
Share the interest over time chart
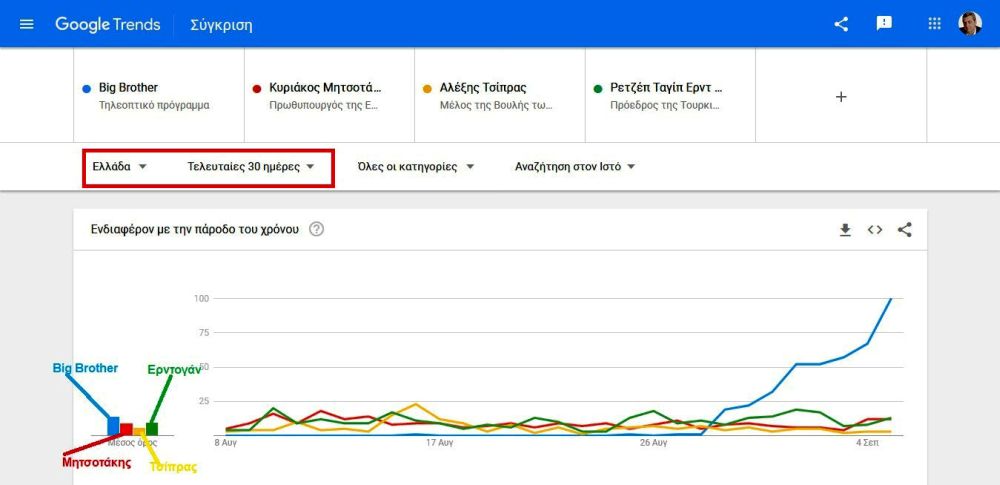pyautogui.click(x=904, y=230)
